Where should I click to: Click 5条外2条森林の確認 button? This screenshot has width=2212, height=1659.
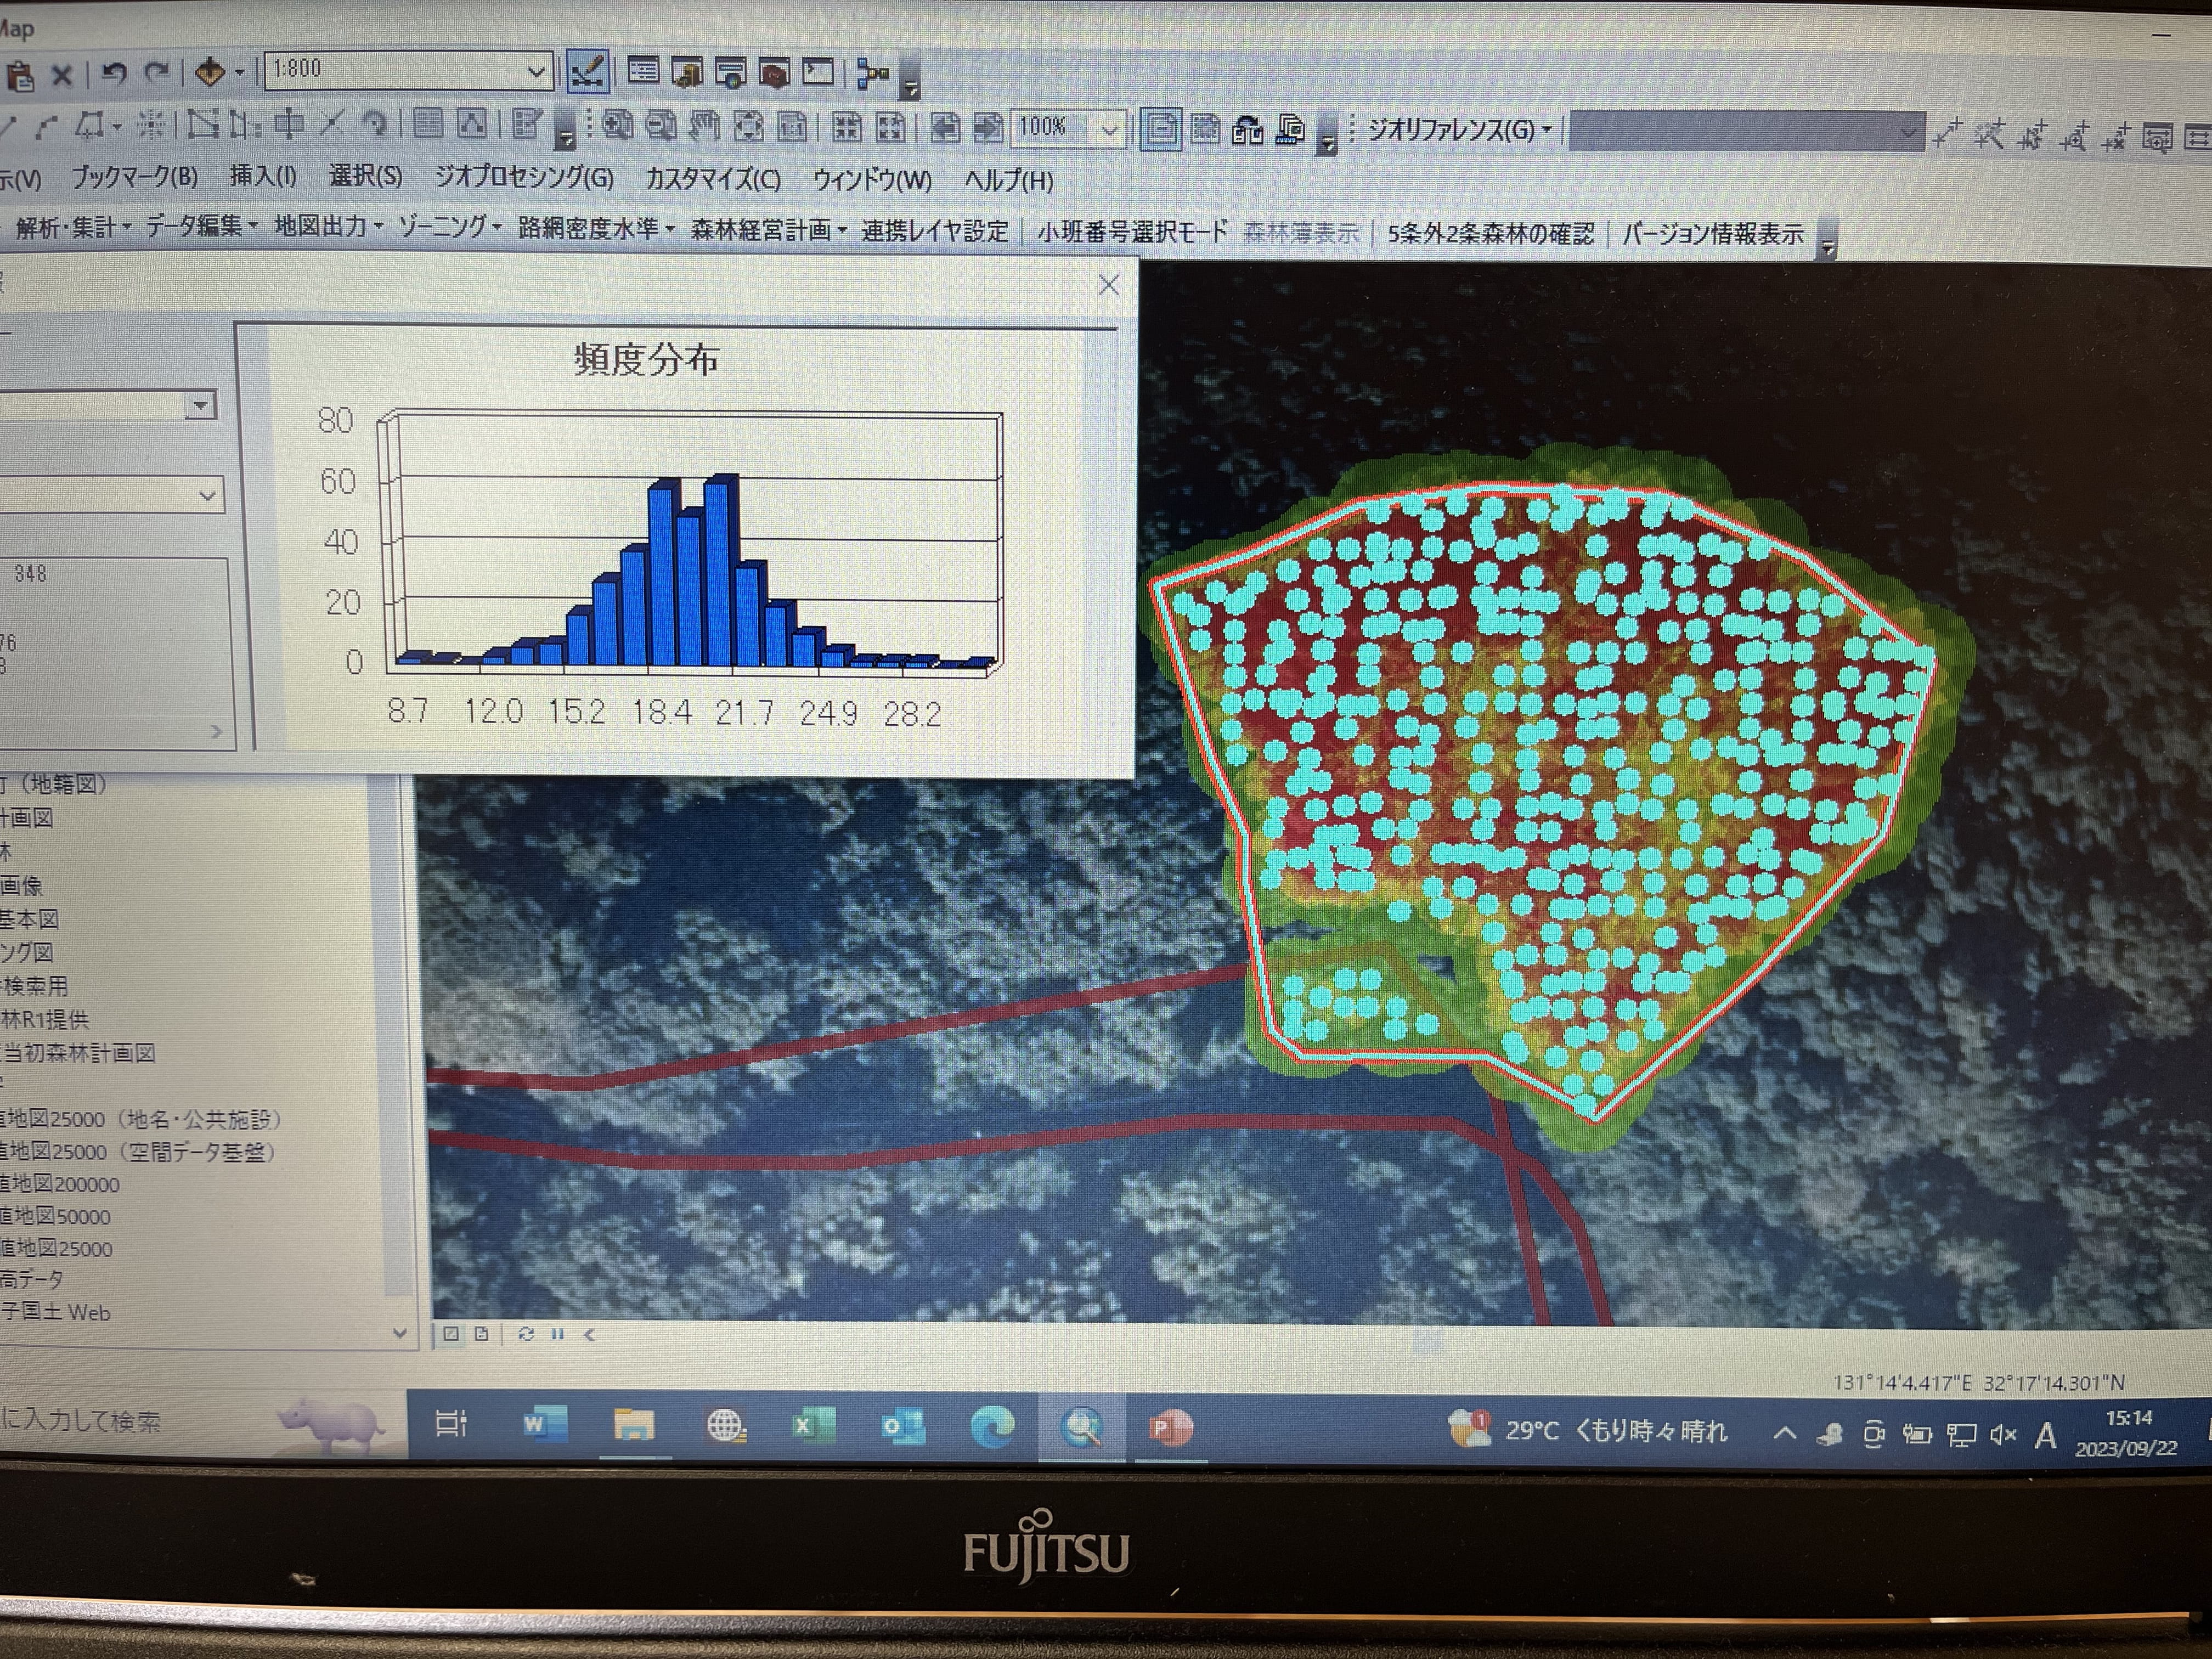1490,234
